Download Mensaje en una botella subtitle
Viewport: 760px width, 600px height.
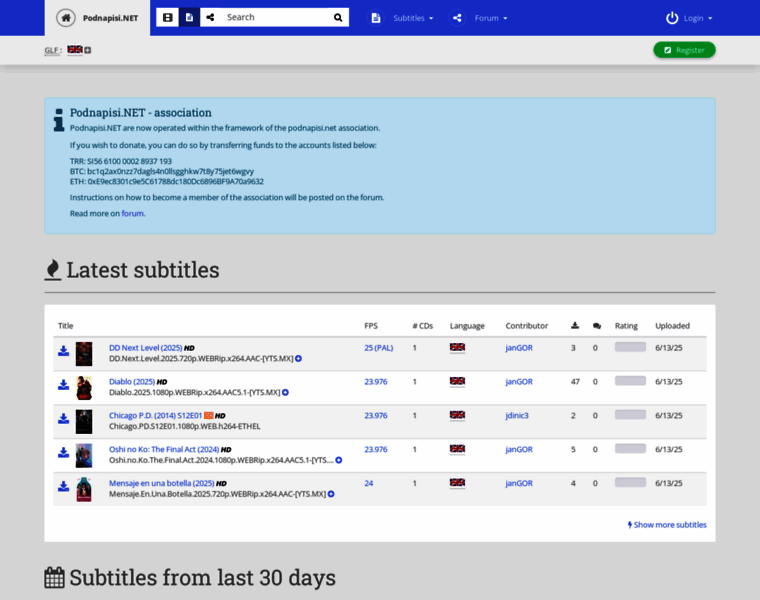tap(63, 487)
